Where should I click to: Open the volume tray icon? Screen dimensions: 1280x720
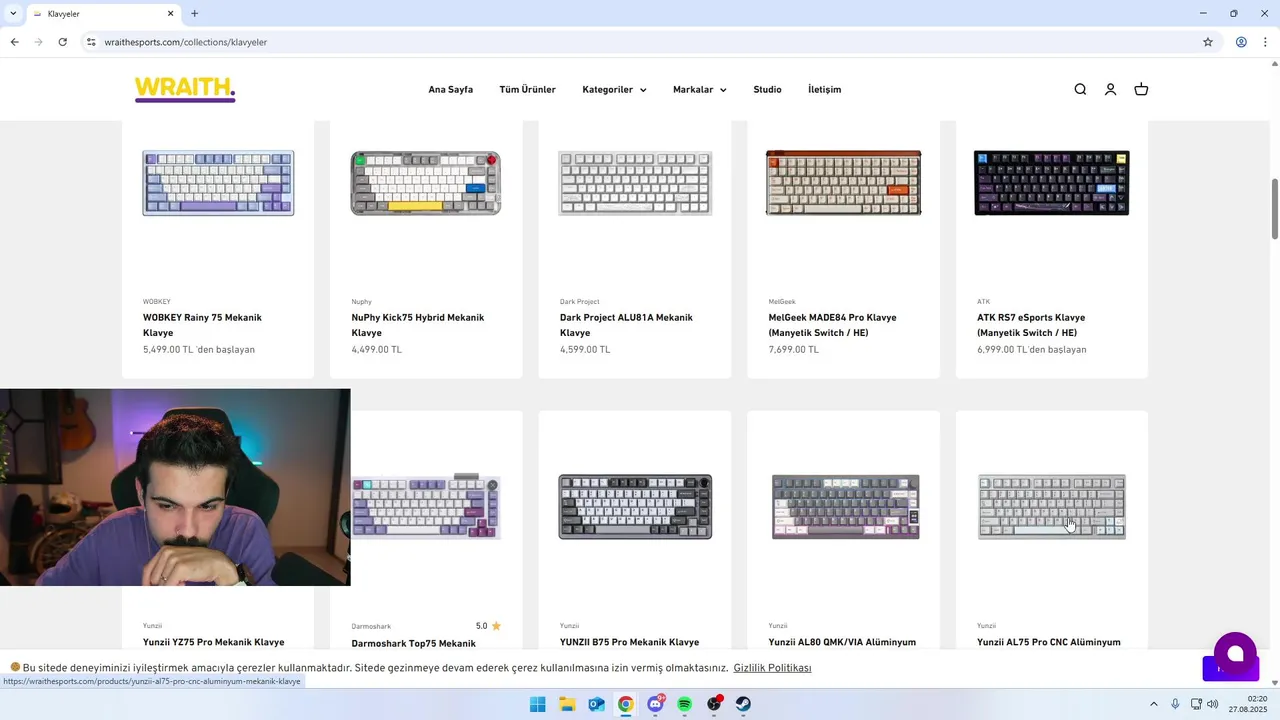point(1213,704)
